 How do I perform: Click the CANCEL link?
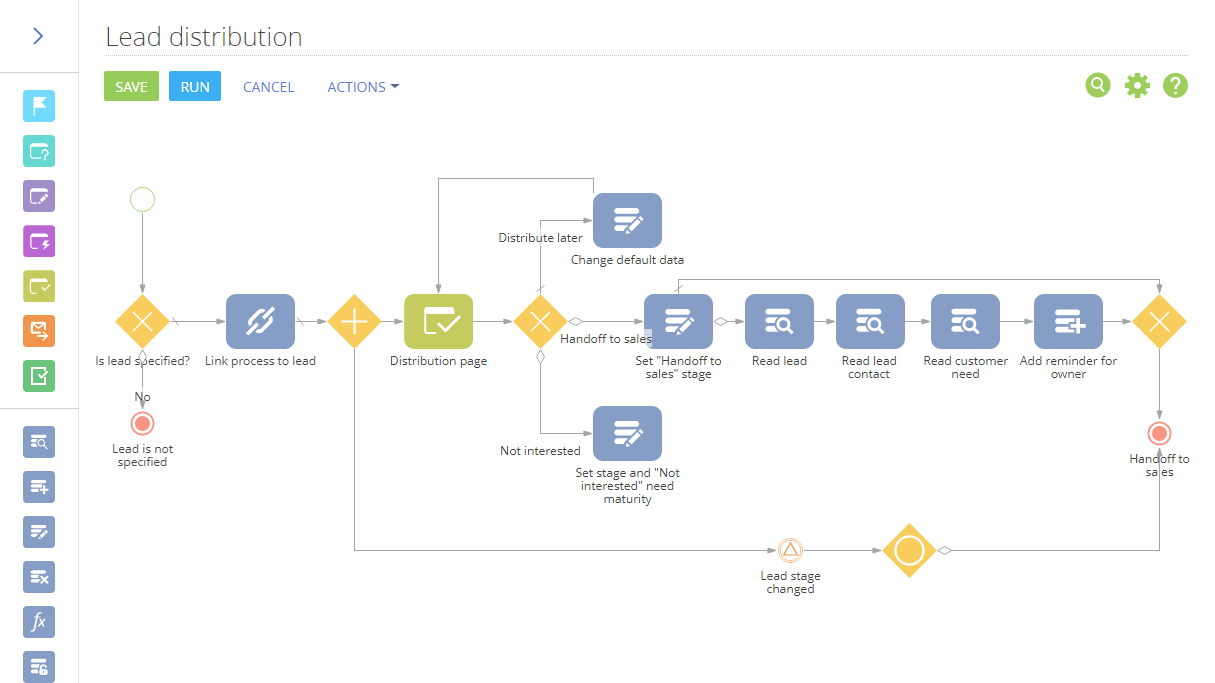point(268,87)
